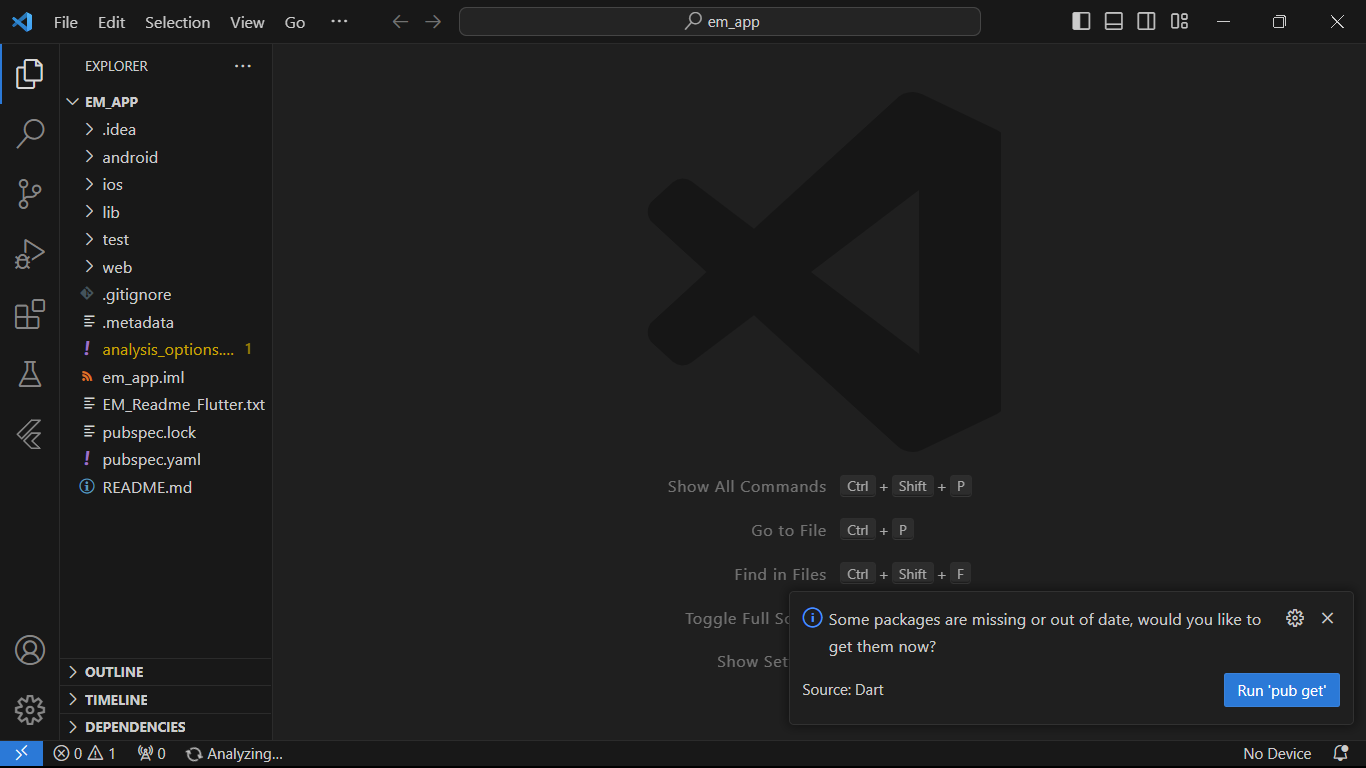Dismiss the Dart packages notification
Image resolution: width=1366 pixels, height=768 pixels.
[x=1328, y=618]
